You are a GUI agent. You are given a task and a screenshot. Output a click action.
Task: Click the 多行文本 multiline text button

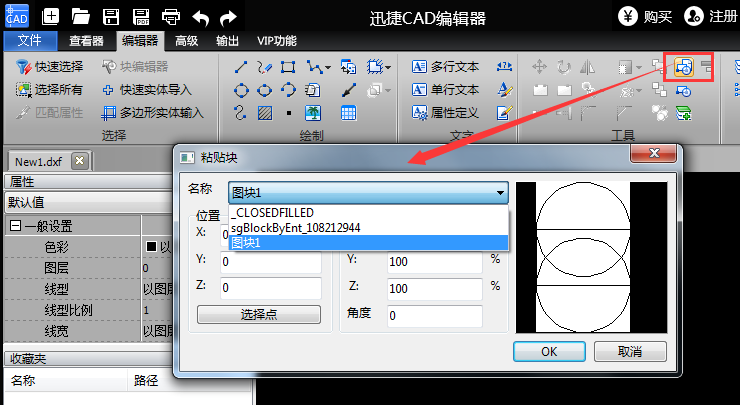pyautogui.click(x=446, y=67)
